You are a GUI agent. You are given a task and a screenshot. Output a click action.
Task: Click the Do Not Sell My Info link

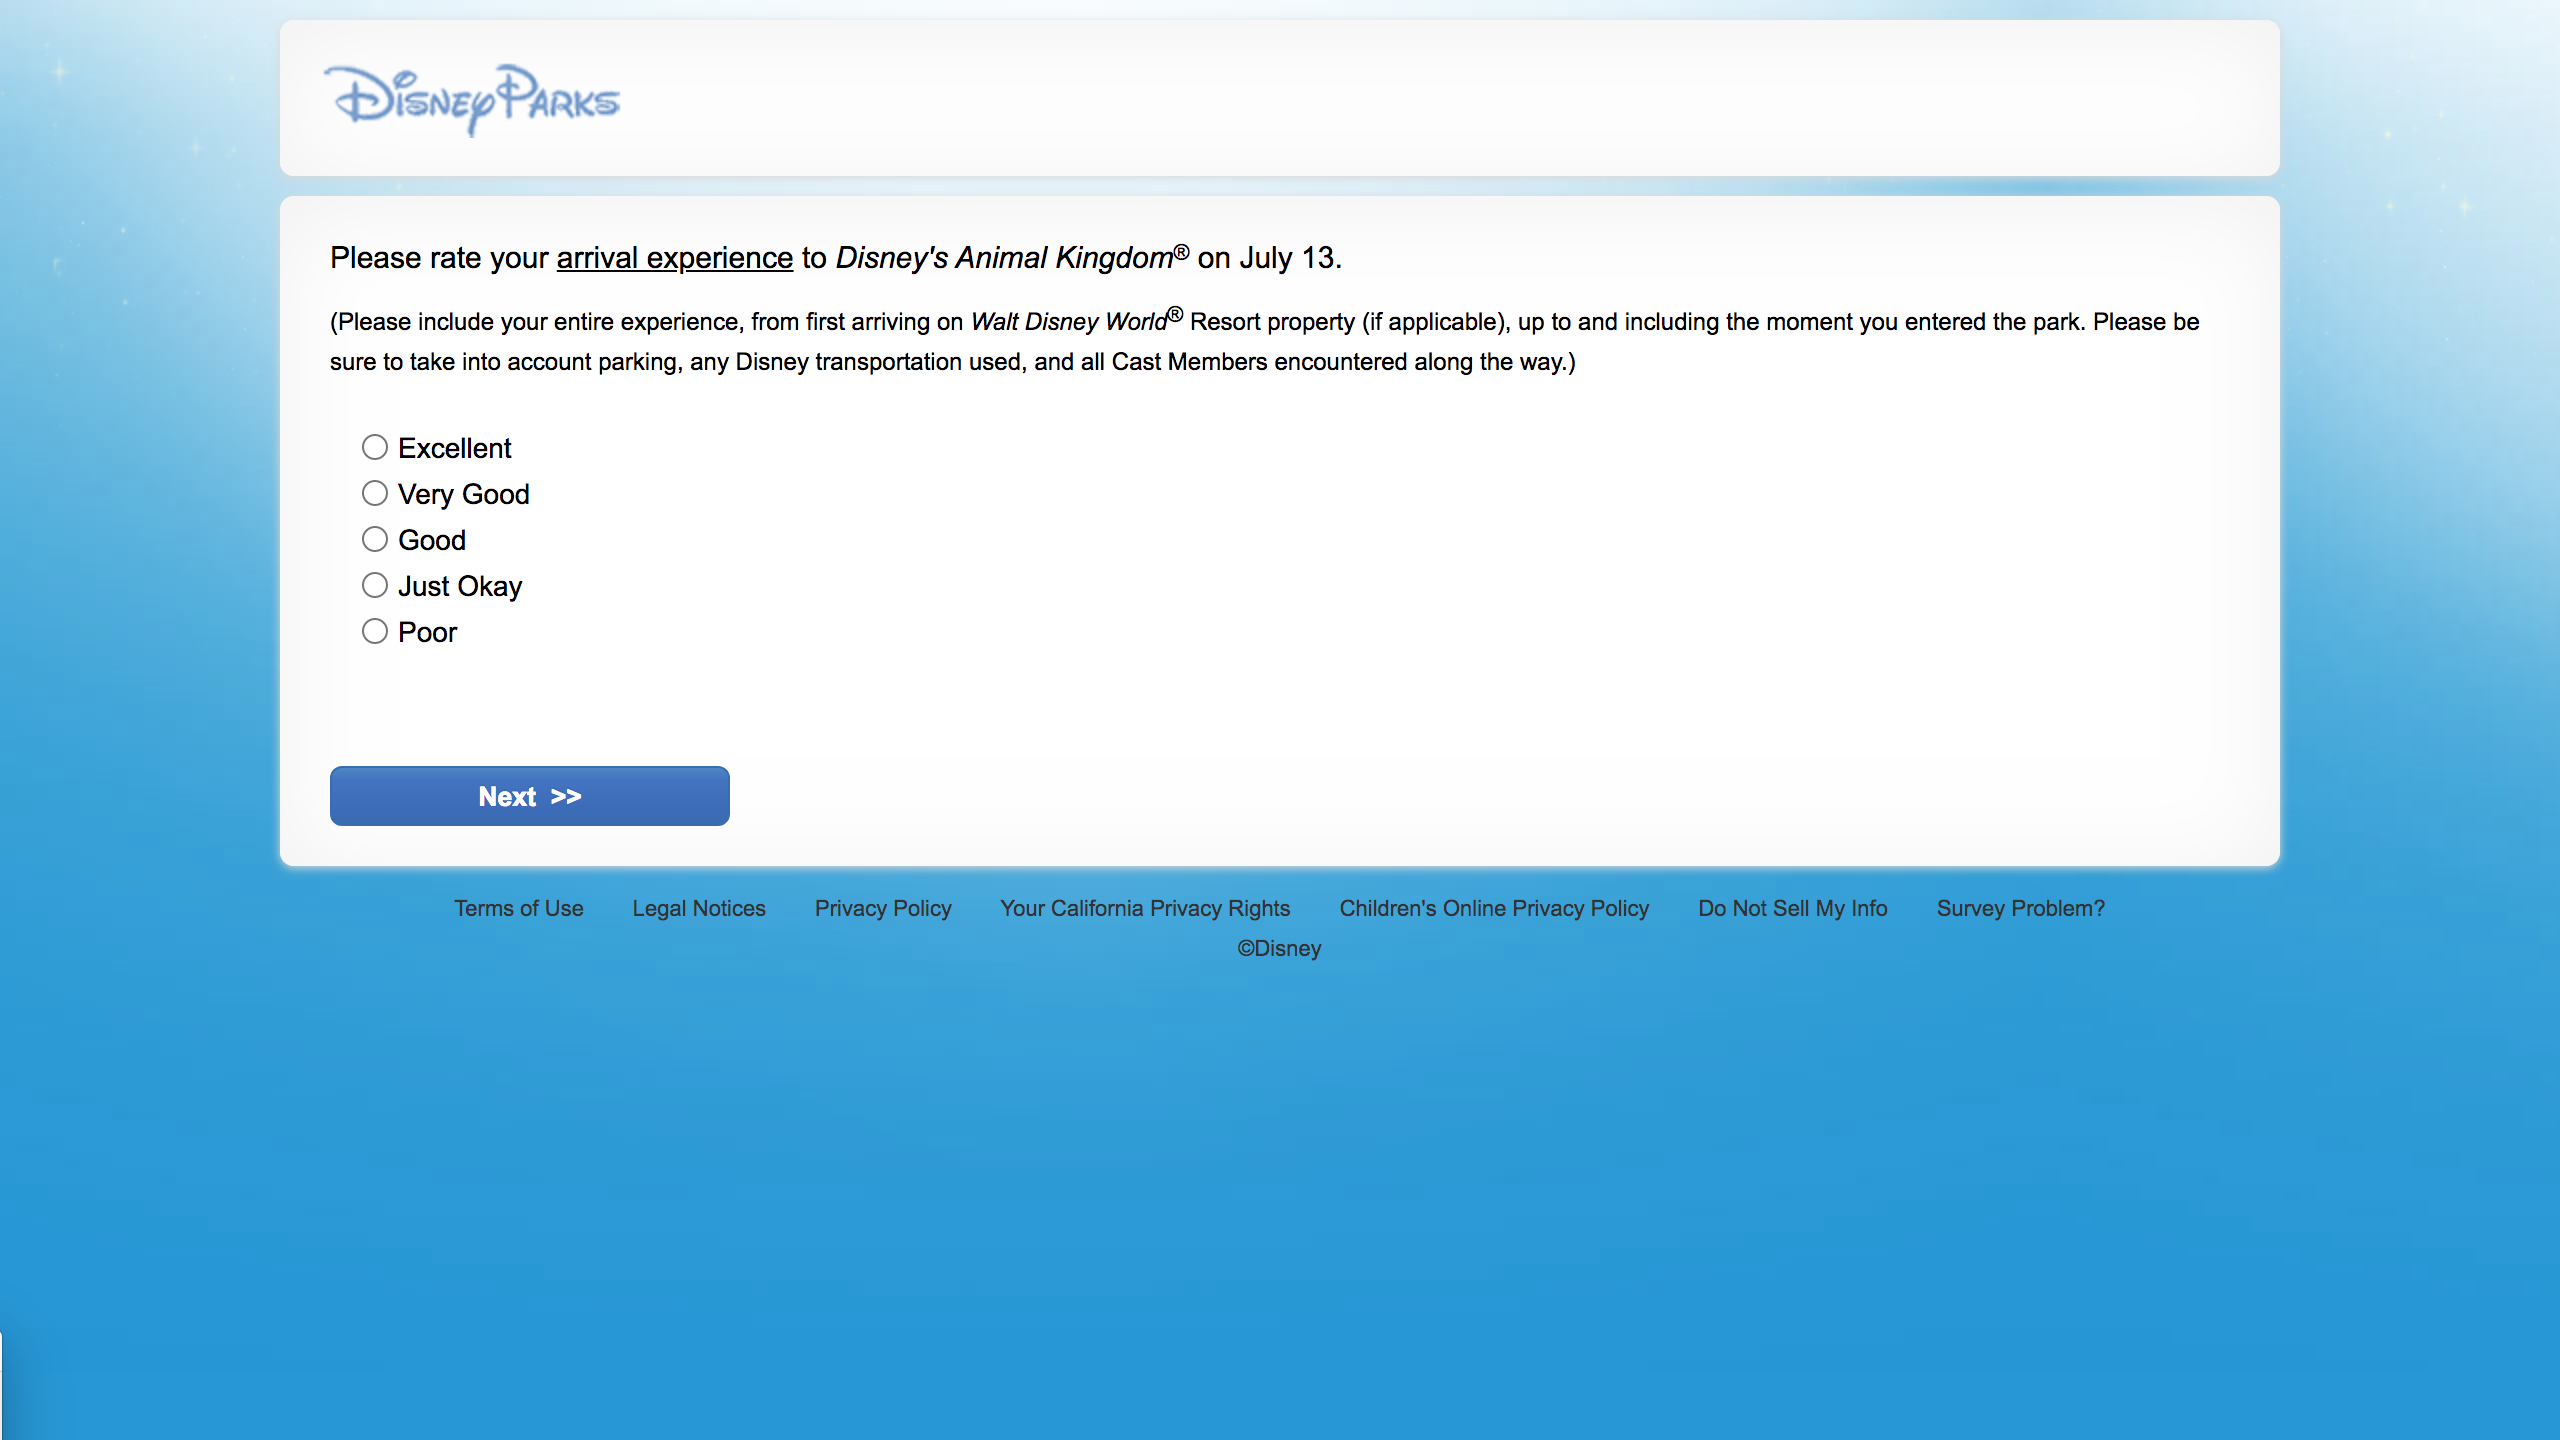pyautogui.click(x=1792, y=908)
